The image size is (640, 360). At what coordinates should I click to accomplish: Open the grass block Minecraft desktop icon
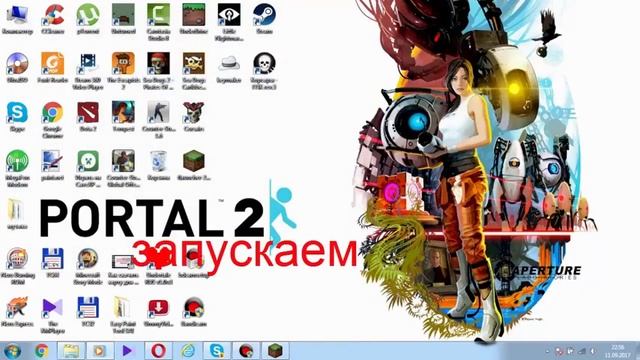(x=194, y=161)
